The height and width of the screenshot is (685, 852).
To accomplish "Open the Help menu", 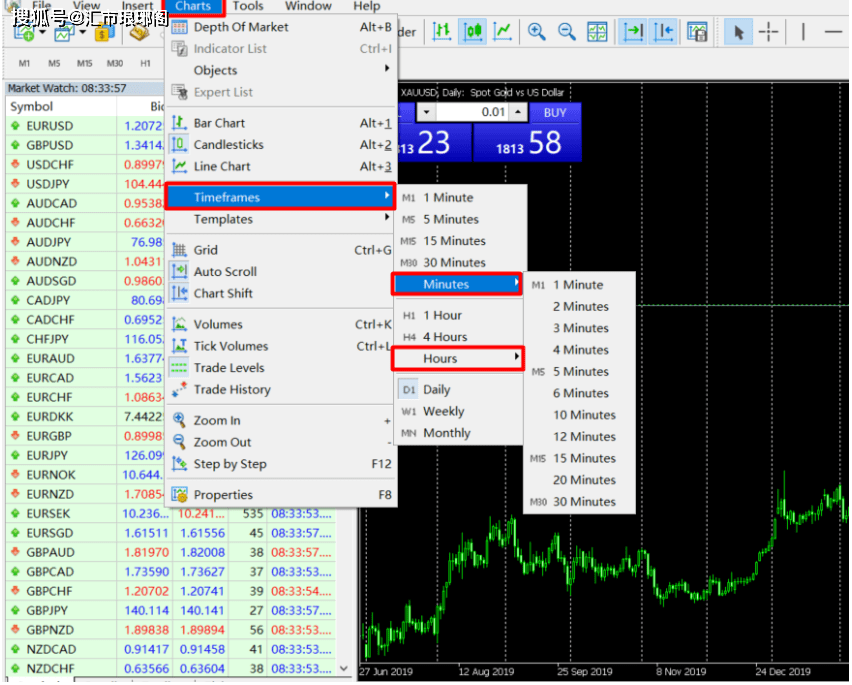I will (367, 6).
